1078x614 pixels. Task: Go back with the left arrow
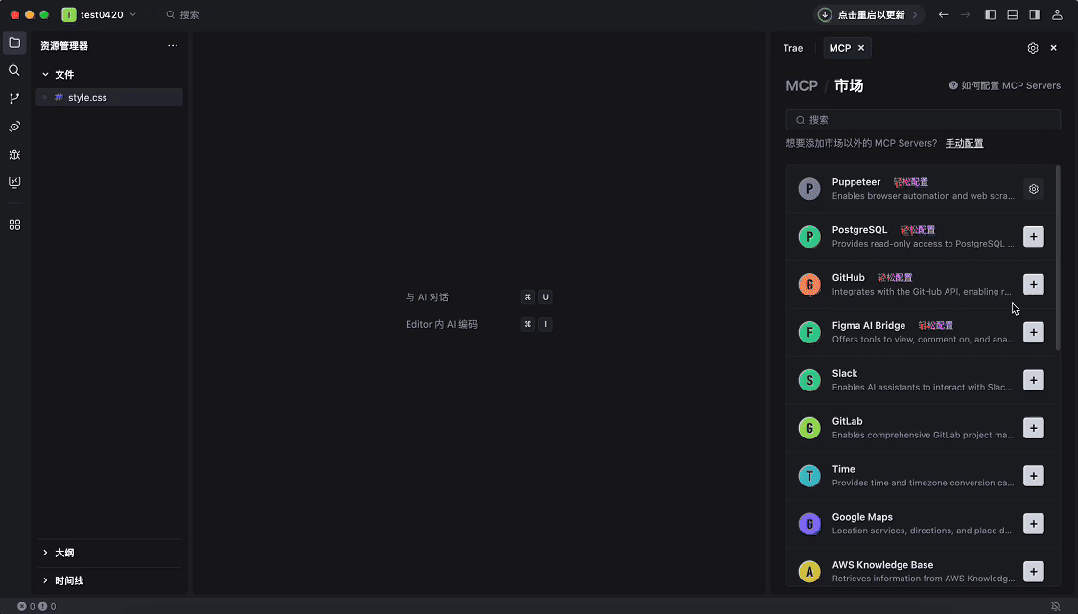(943, 14)
